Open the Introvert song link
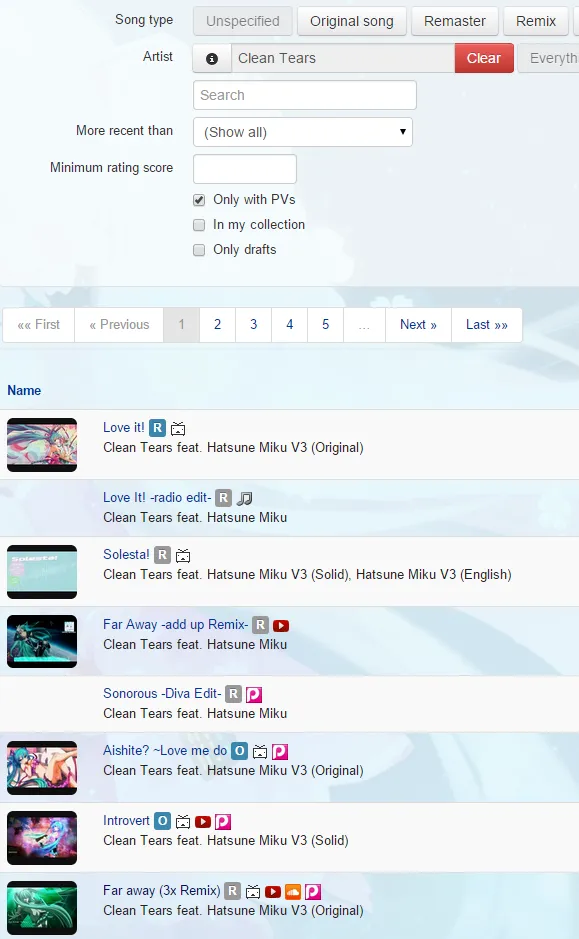Viewport: 579px width, 939px height. click(x=126, y=821)
